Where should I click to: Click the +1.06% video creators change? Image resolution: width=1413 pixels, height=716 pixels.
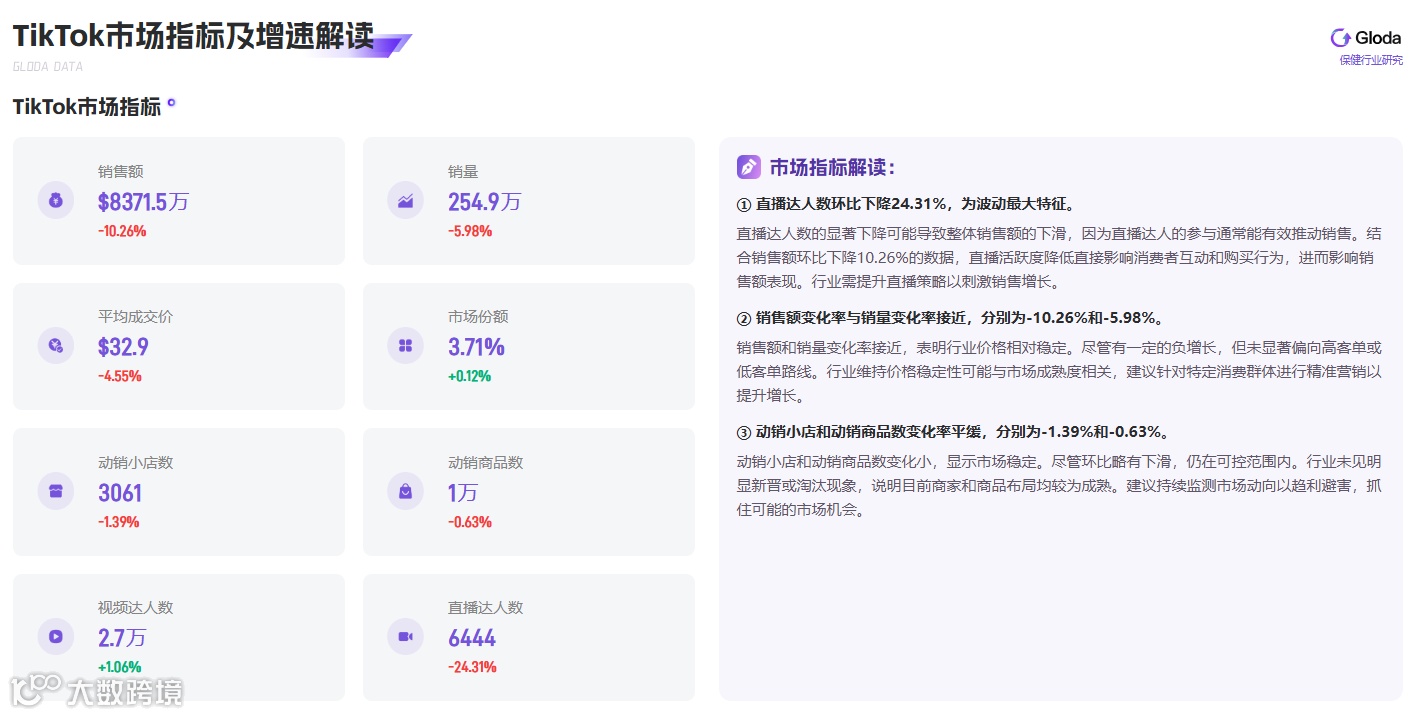click(120, 667)
